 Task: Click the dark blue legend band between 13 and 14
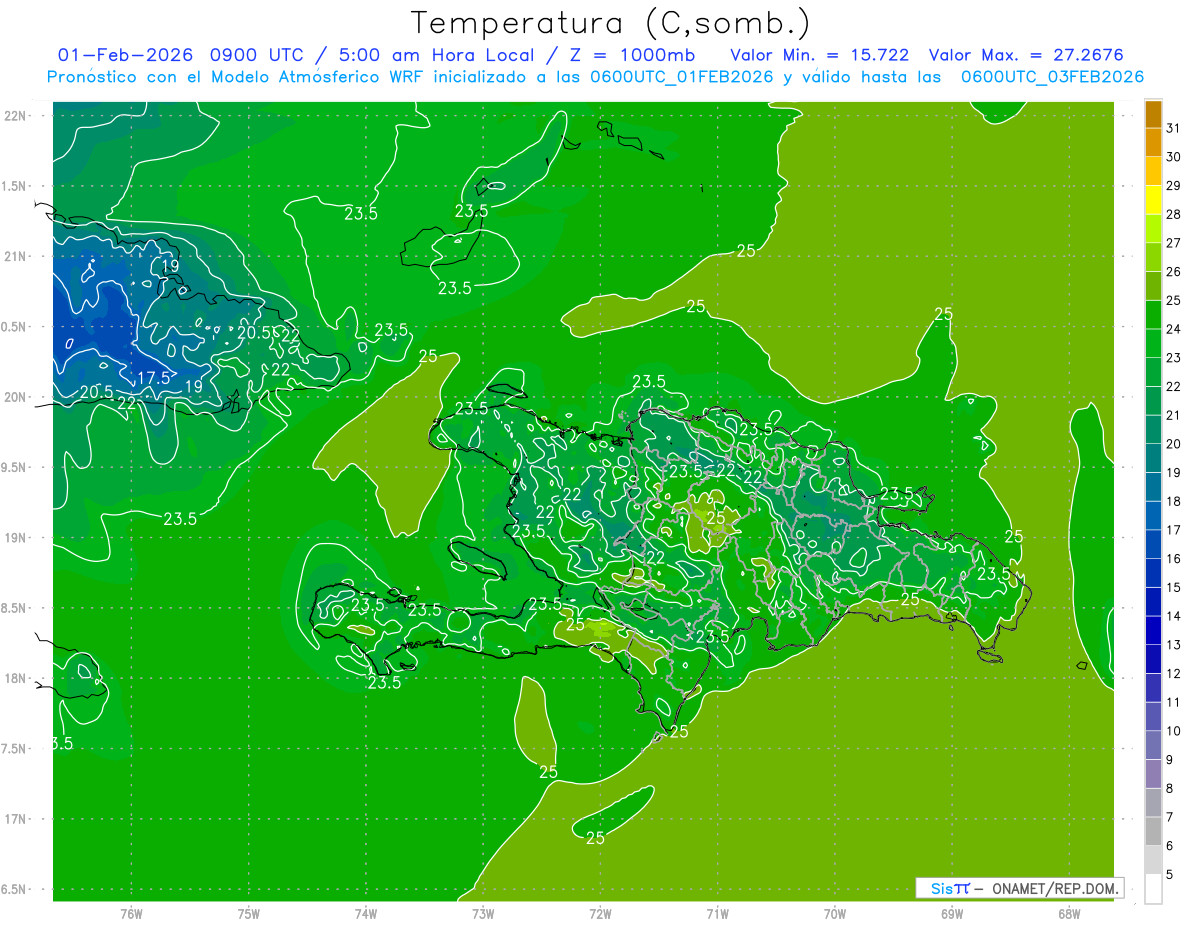click(x=1153, y=630)
